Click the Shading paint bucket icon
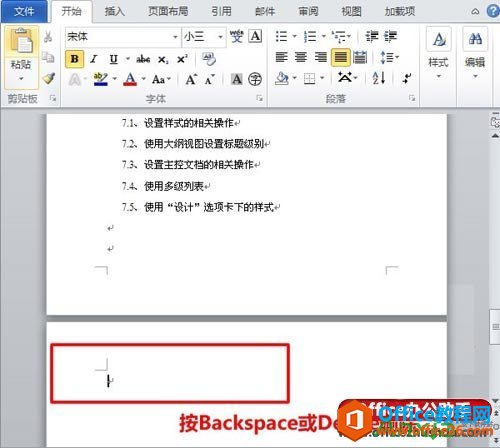The image size is (500, 448). [x=282, y=79]
